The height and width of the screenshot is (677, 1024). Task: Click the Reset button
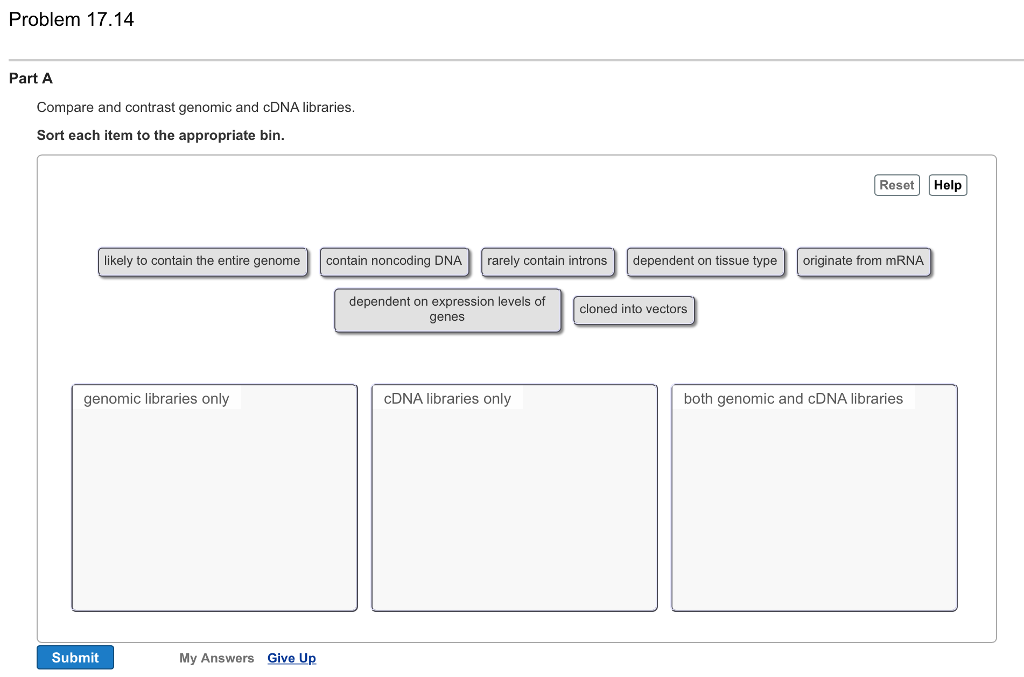[x=896, y=184]
